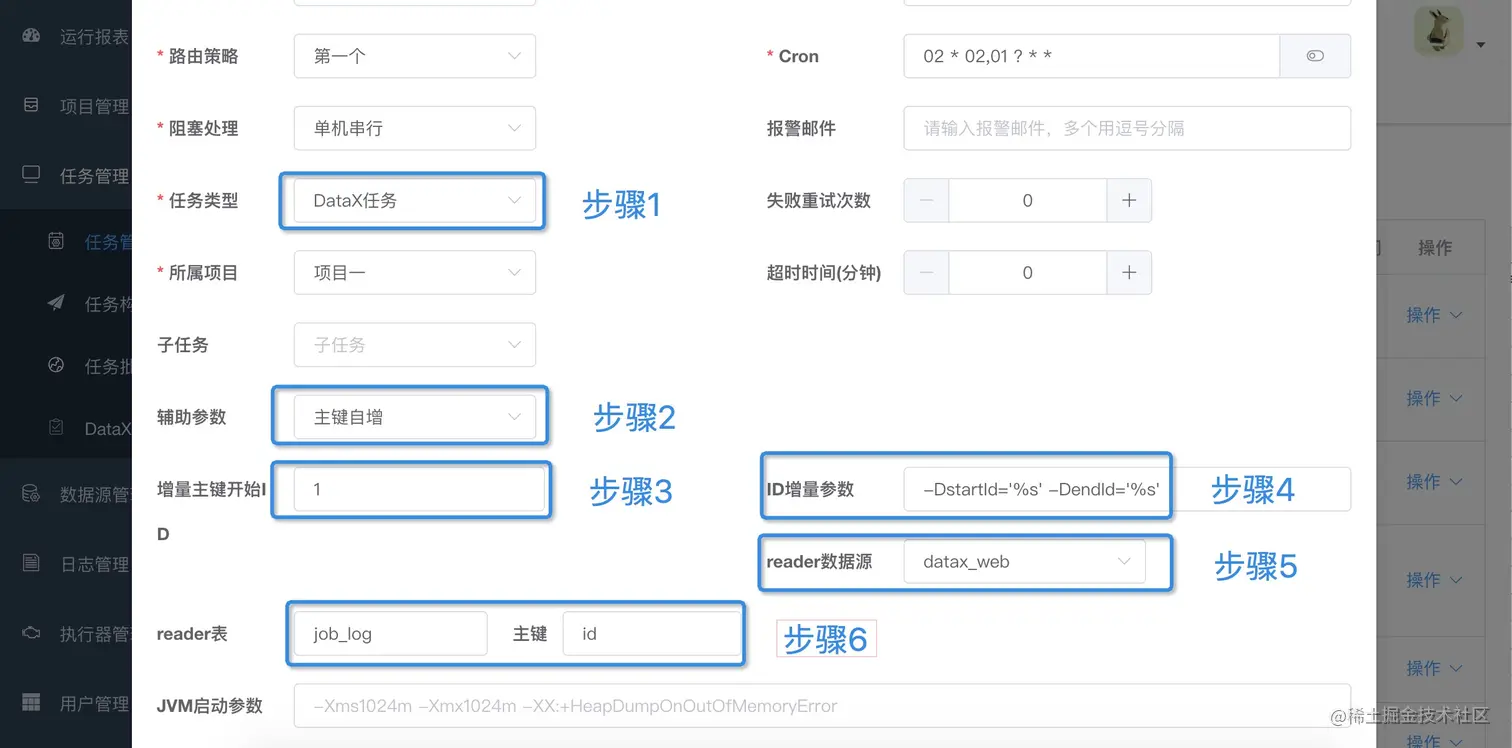Click the 超时时间(分钟) number field

click(1028, 272)
